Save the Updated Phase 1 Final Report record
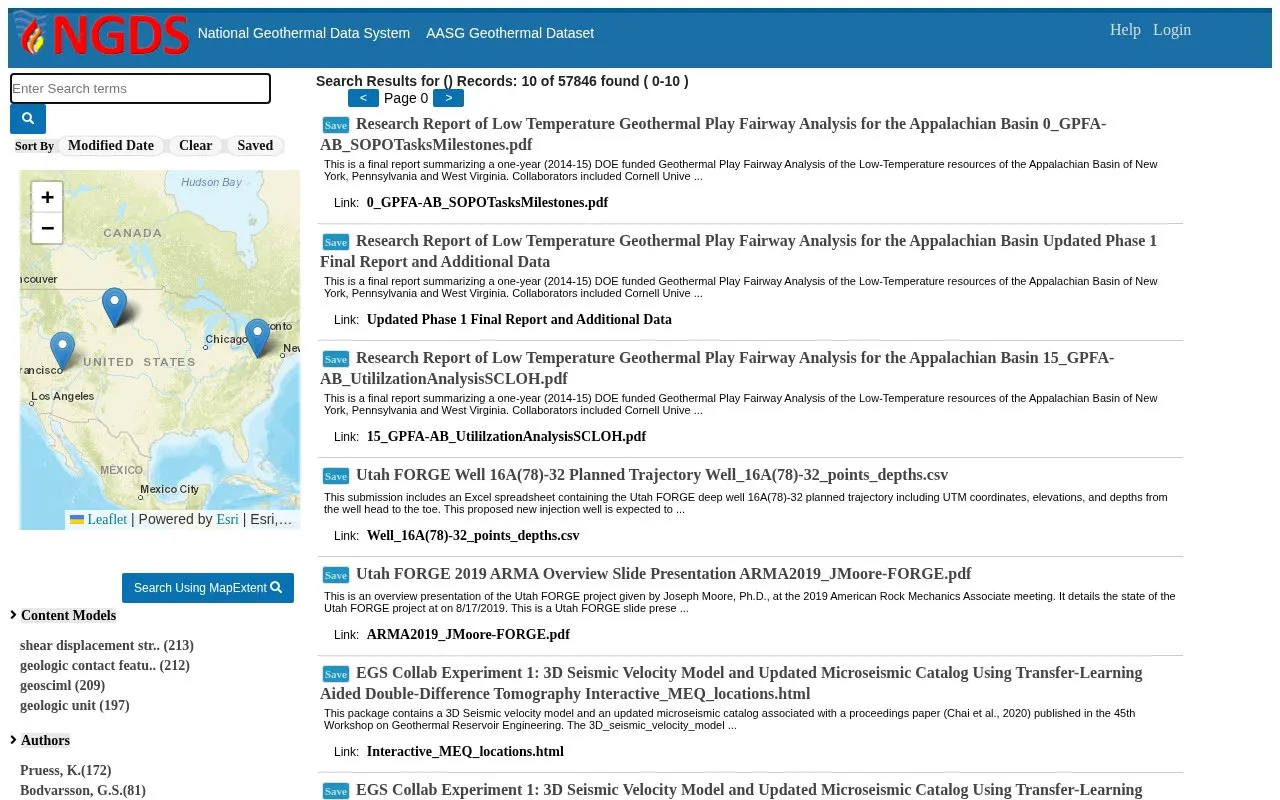 pos(336,242)
